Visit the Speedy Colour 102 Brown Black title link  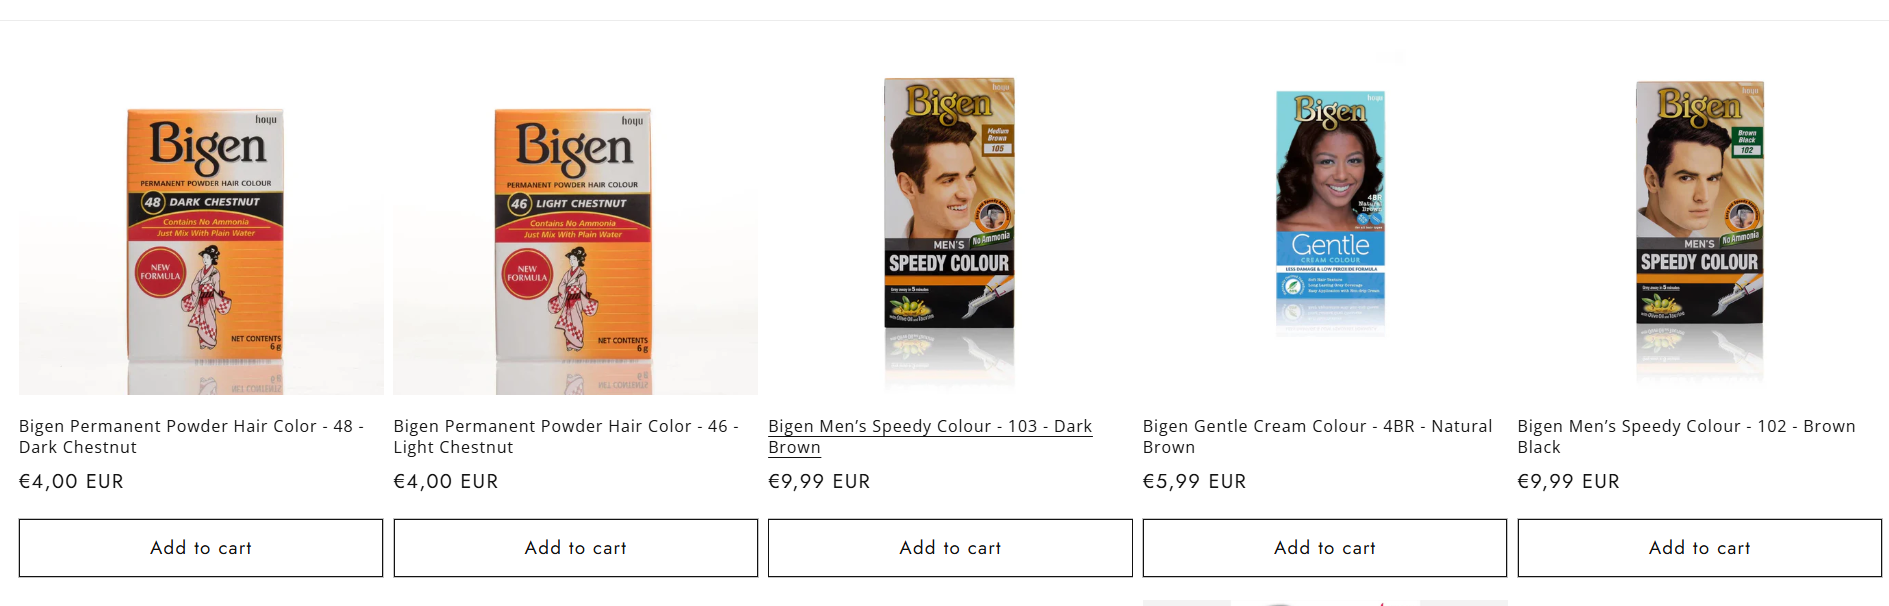pyautogui.click(x=1685, y=437)
